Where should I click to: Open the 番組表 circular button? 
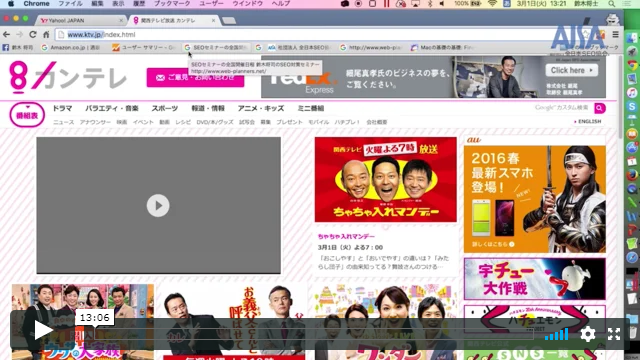pos(27,115)
